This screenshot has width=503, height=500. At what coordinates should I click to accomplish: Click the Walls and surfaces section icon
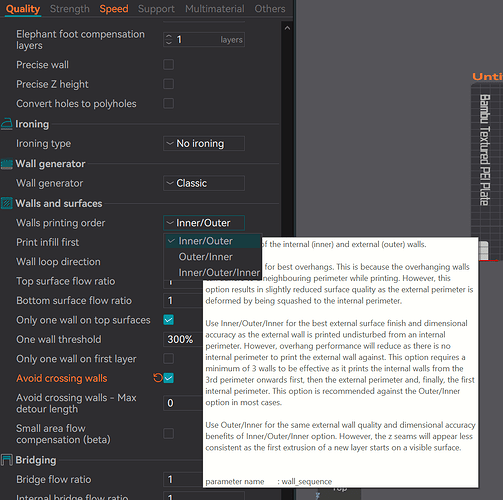pos(7,203)
